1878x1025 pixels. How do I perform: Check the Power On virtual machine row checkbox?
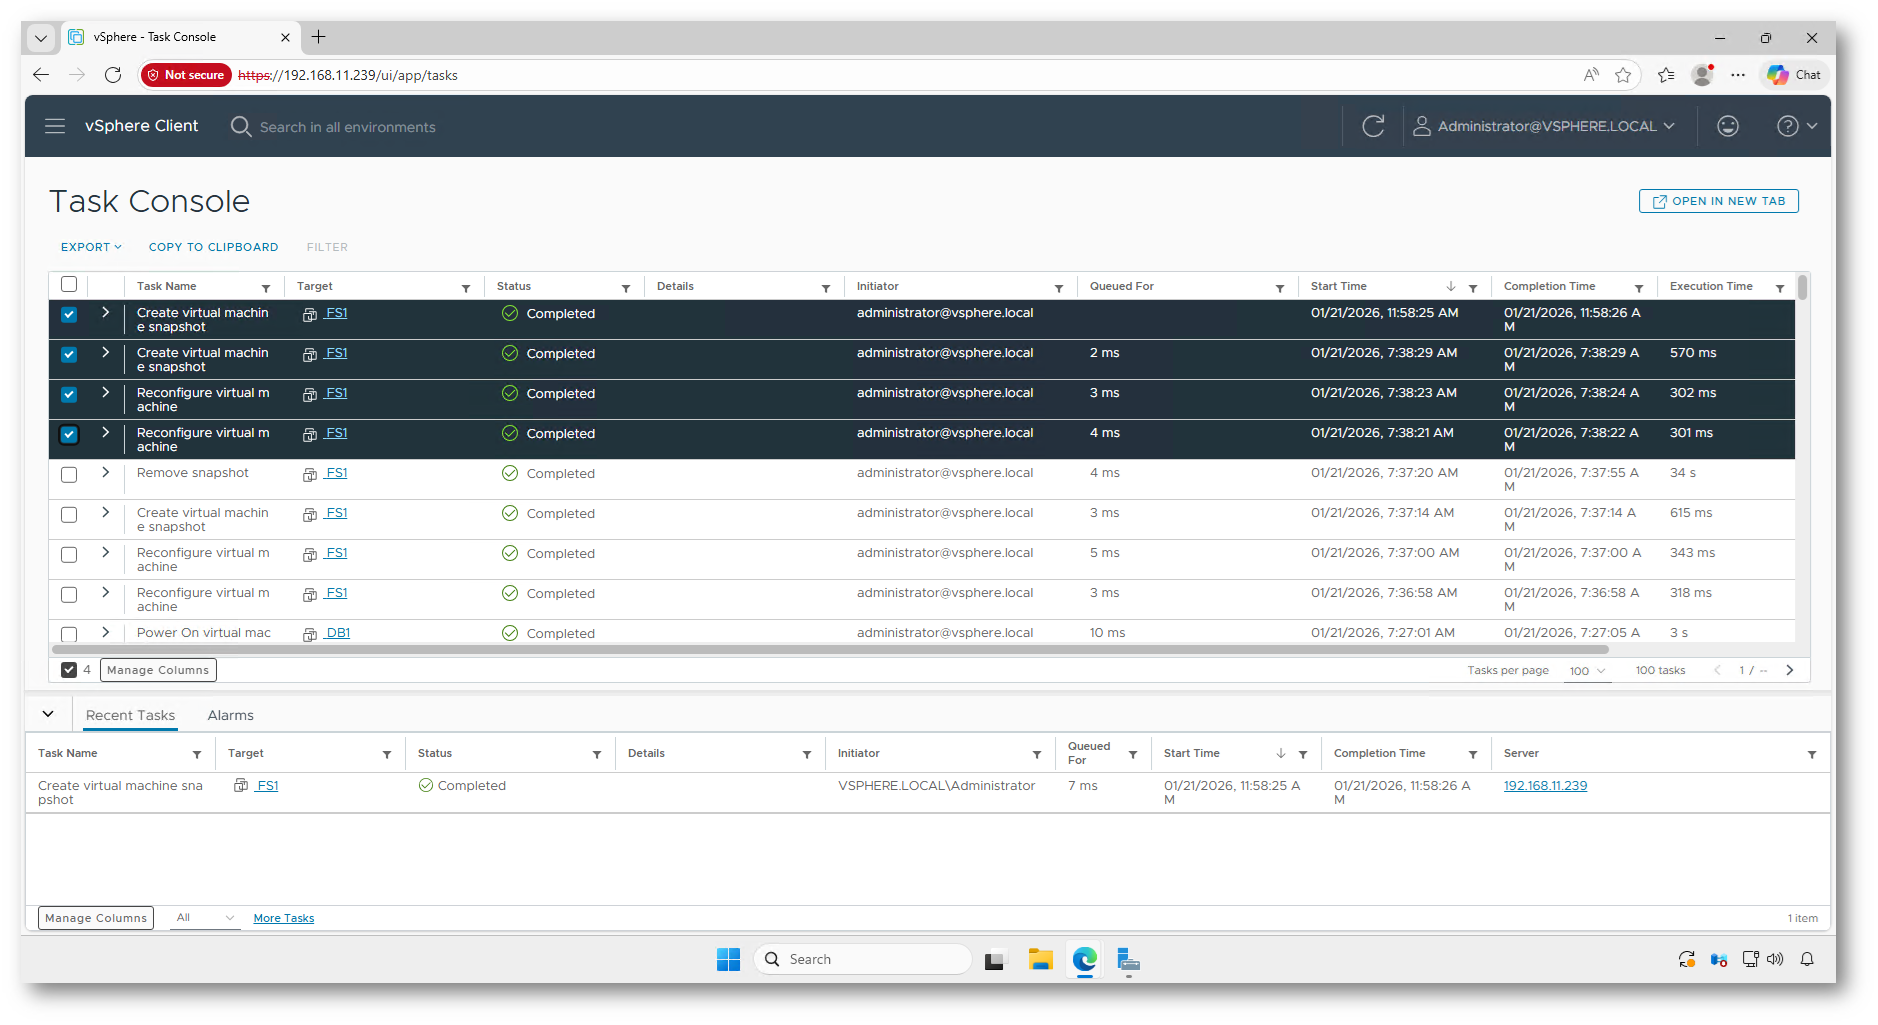[69, 634]
